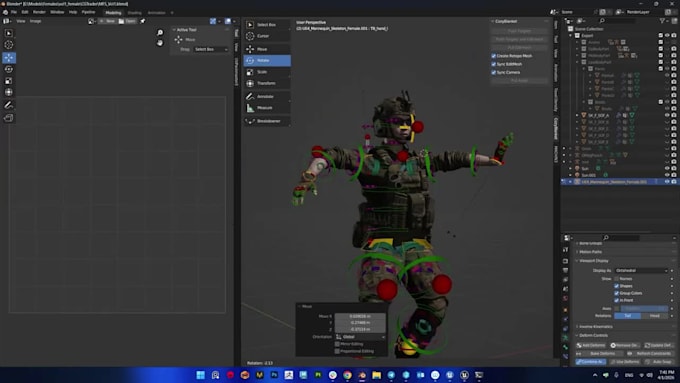Select Head for Relations setting

(x=654, y=316)
